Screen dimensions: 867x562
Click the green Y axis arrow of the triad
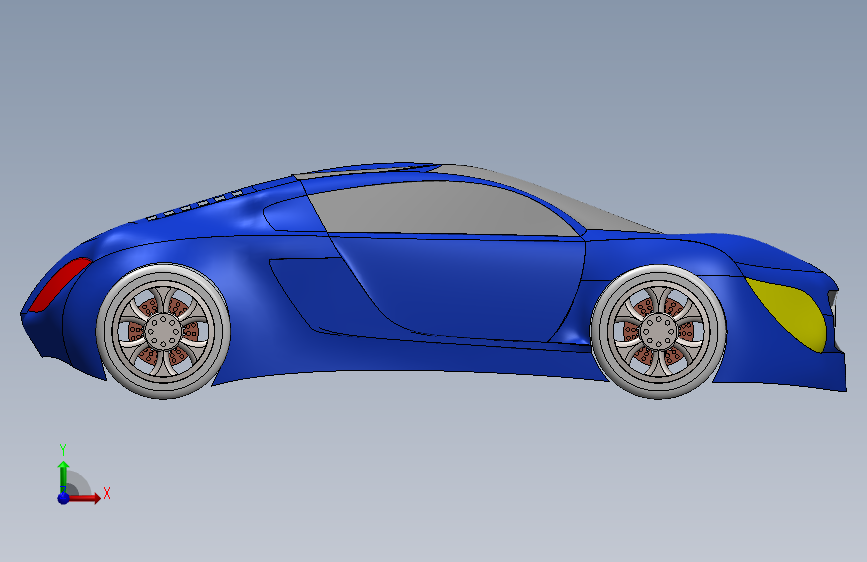[x=64, y=477]
